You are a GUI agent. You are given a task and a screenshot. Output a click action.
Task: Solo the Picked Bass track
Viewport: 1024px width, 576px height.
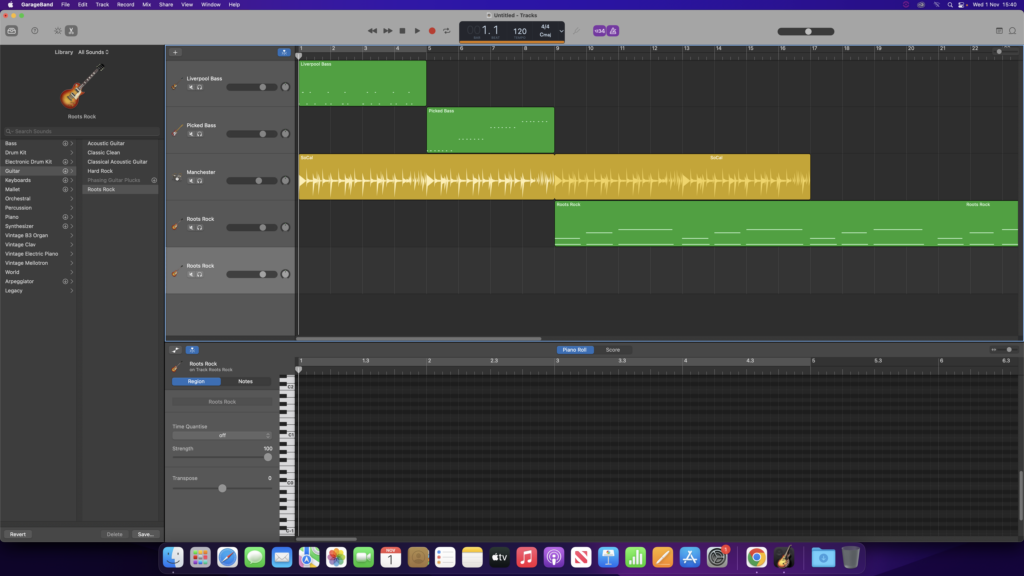(200, 134)
